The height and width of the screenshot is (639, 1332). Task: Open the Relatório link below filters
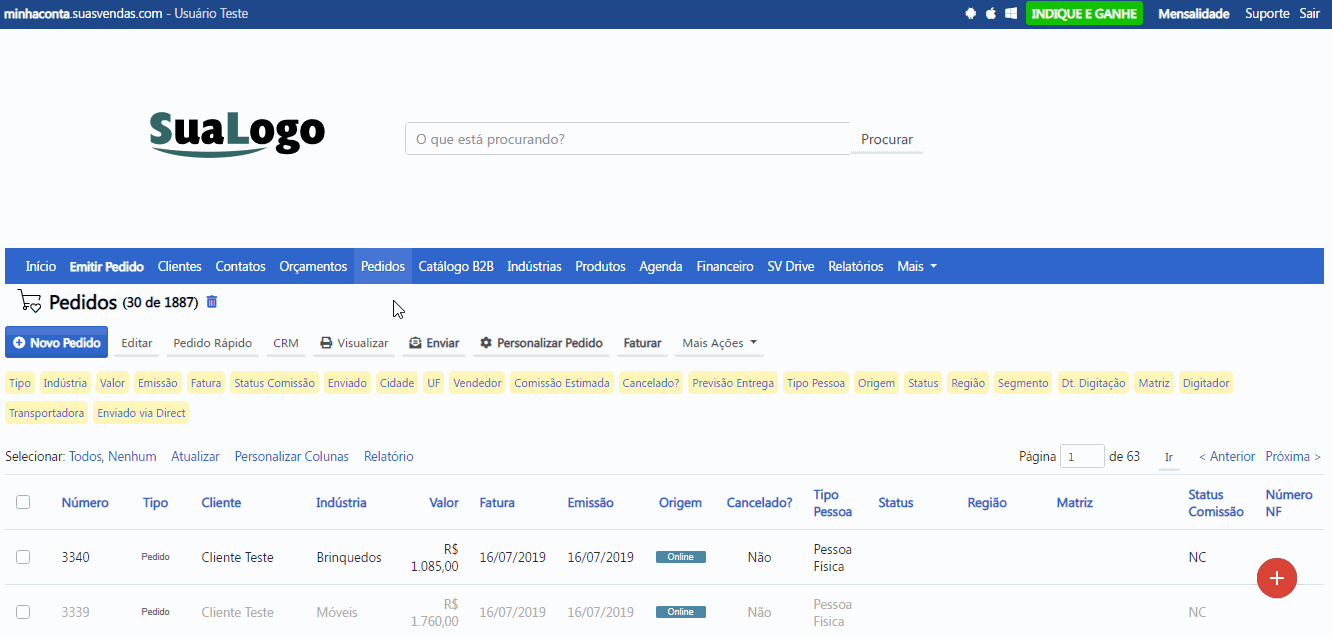click(x=389, y=456)
